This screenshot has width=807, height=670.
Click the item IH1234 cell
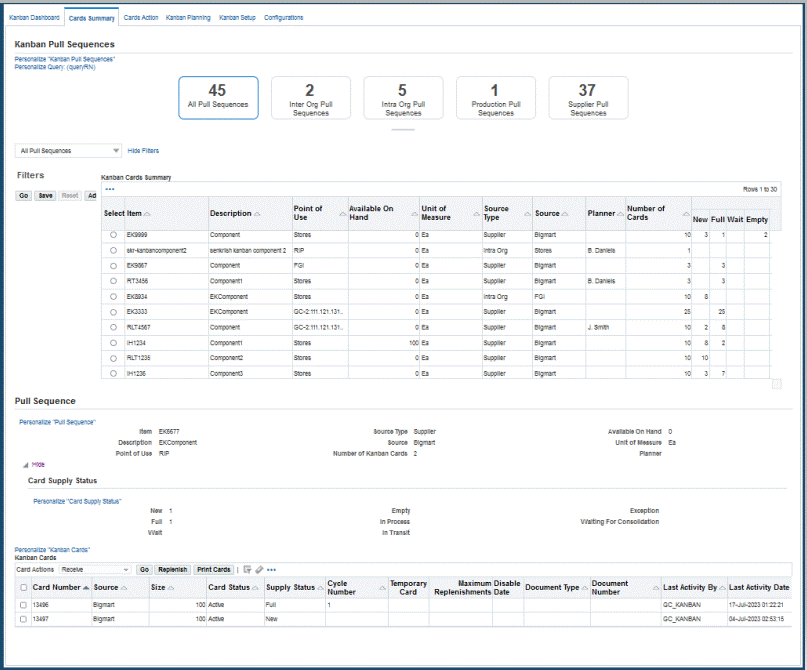pos(167,343)
